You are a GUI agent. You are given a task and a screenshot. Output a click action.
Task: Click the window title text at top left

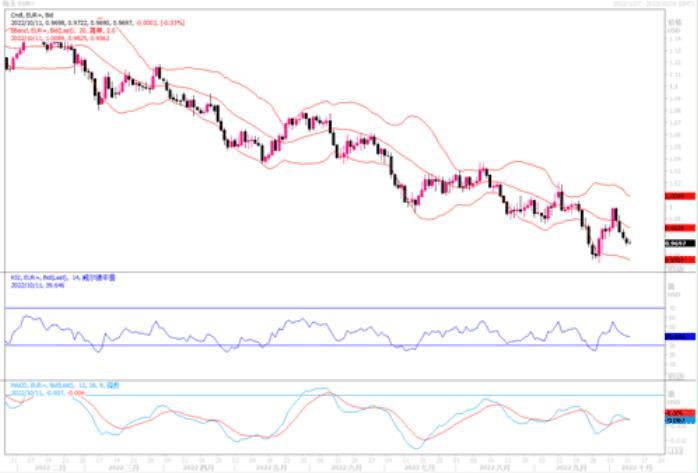(x=14, y=5)
